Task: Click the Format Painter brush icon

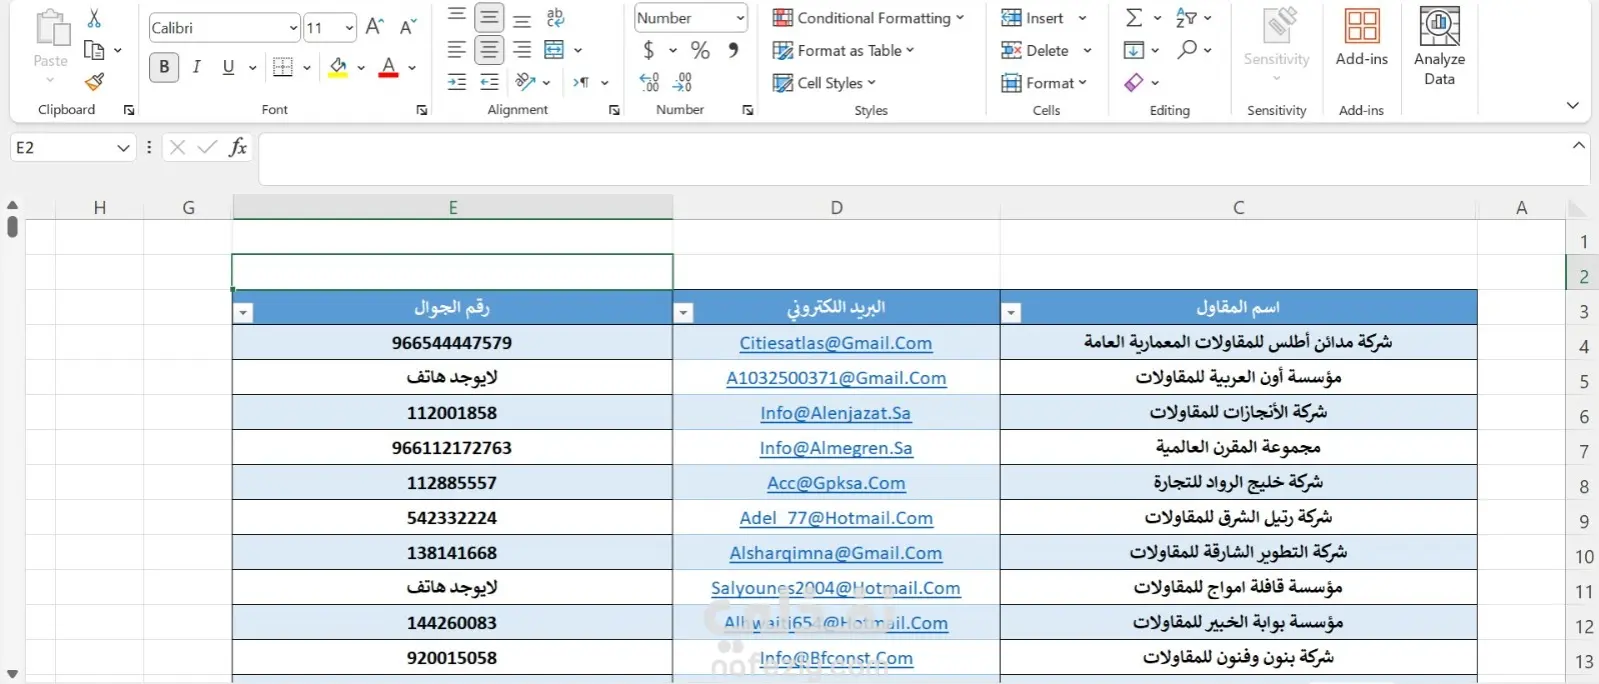Action: pyautogui.click(x=94, y=82)
